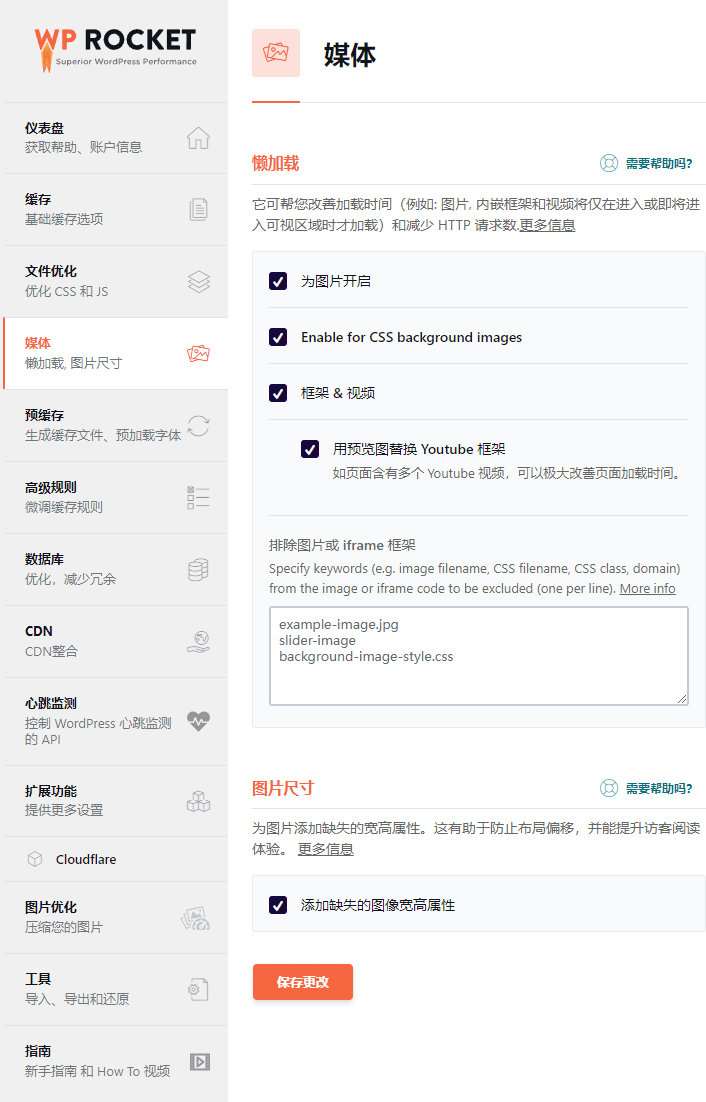706x1102 pixels.
Task: Open 需要帮助吗 link beside 懒加载 heading
Action: (646, 164)
